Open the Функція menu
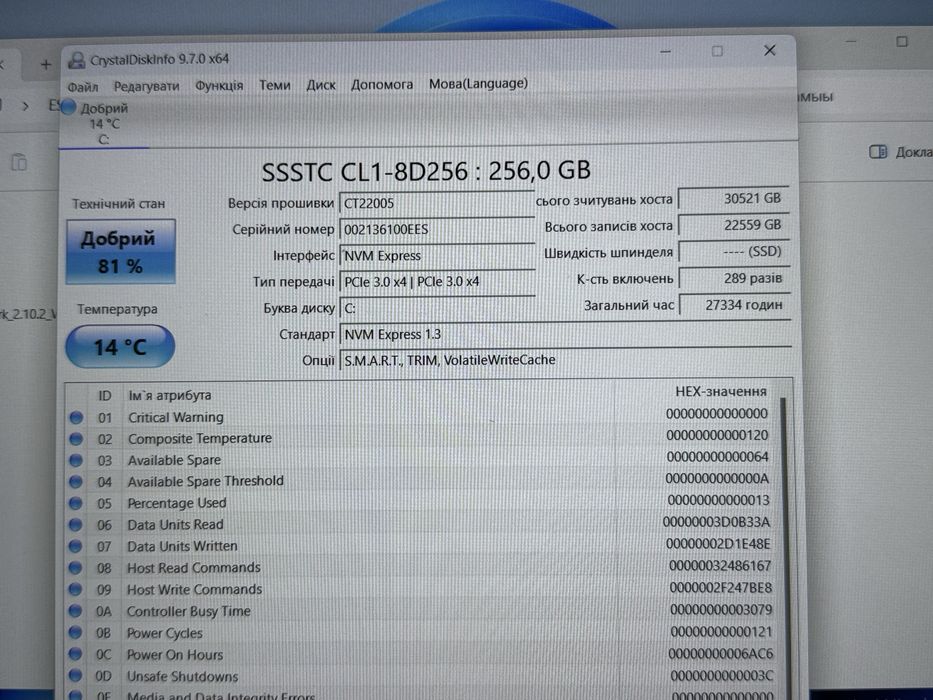 (x=219, y=86)
